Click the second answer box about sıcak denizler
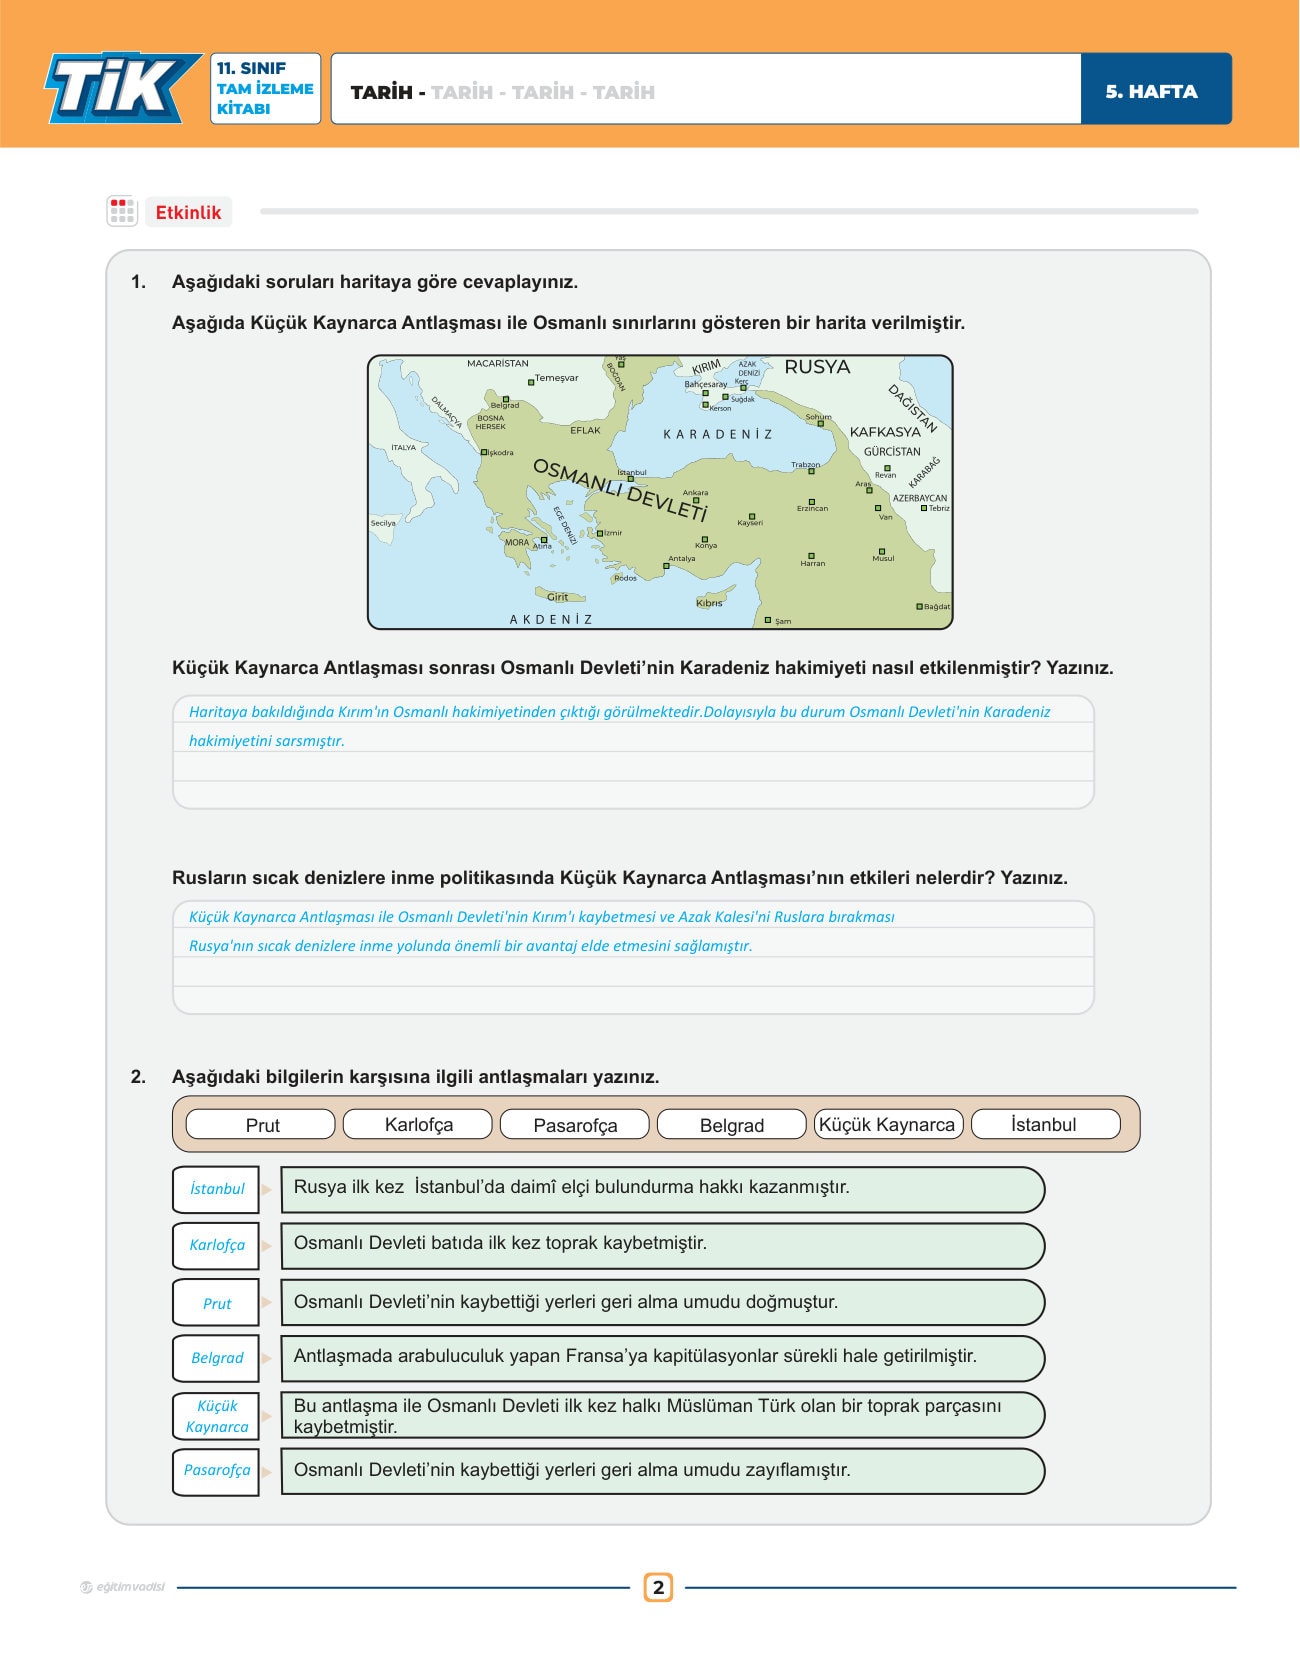Viewport: 1300px width, 1654px height. [633, 957]
